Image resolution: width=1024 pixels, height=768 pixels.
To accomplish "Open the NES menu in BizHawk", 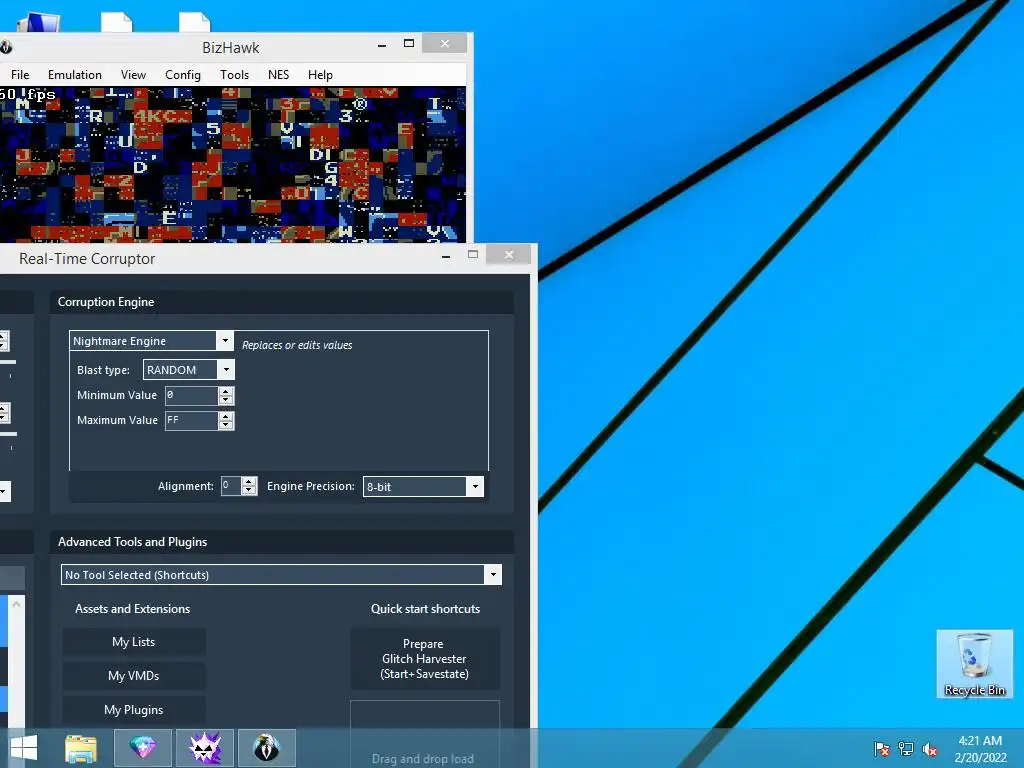I will tap(278, 74).
